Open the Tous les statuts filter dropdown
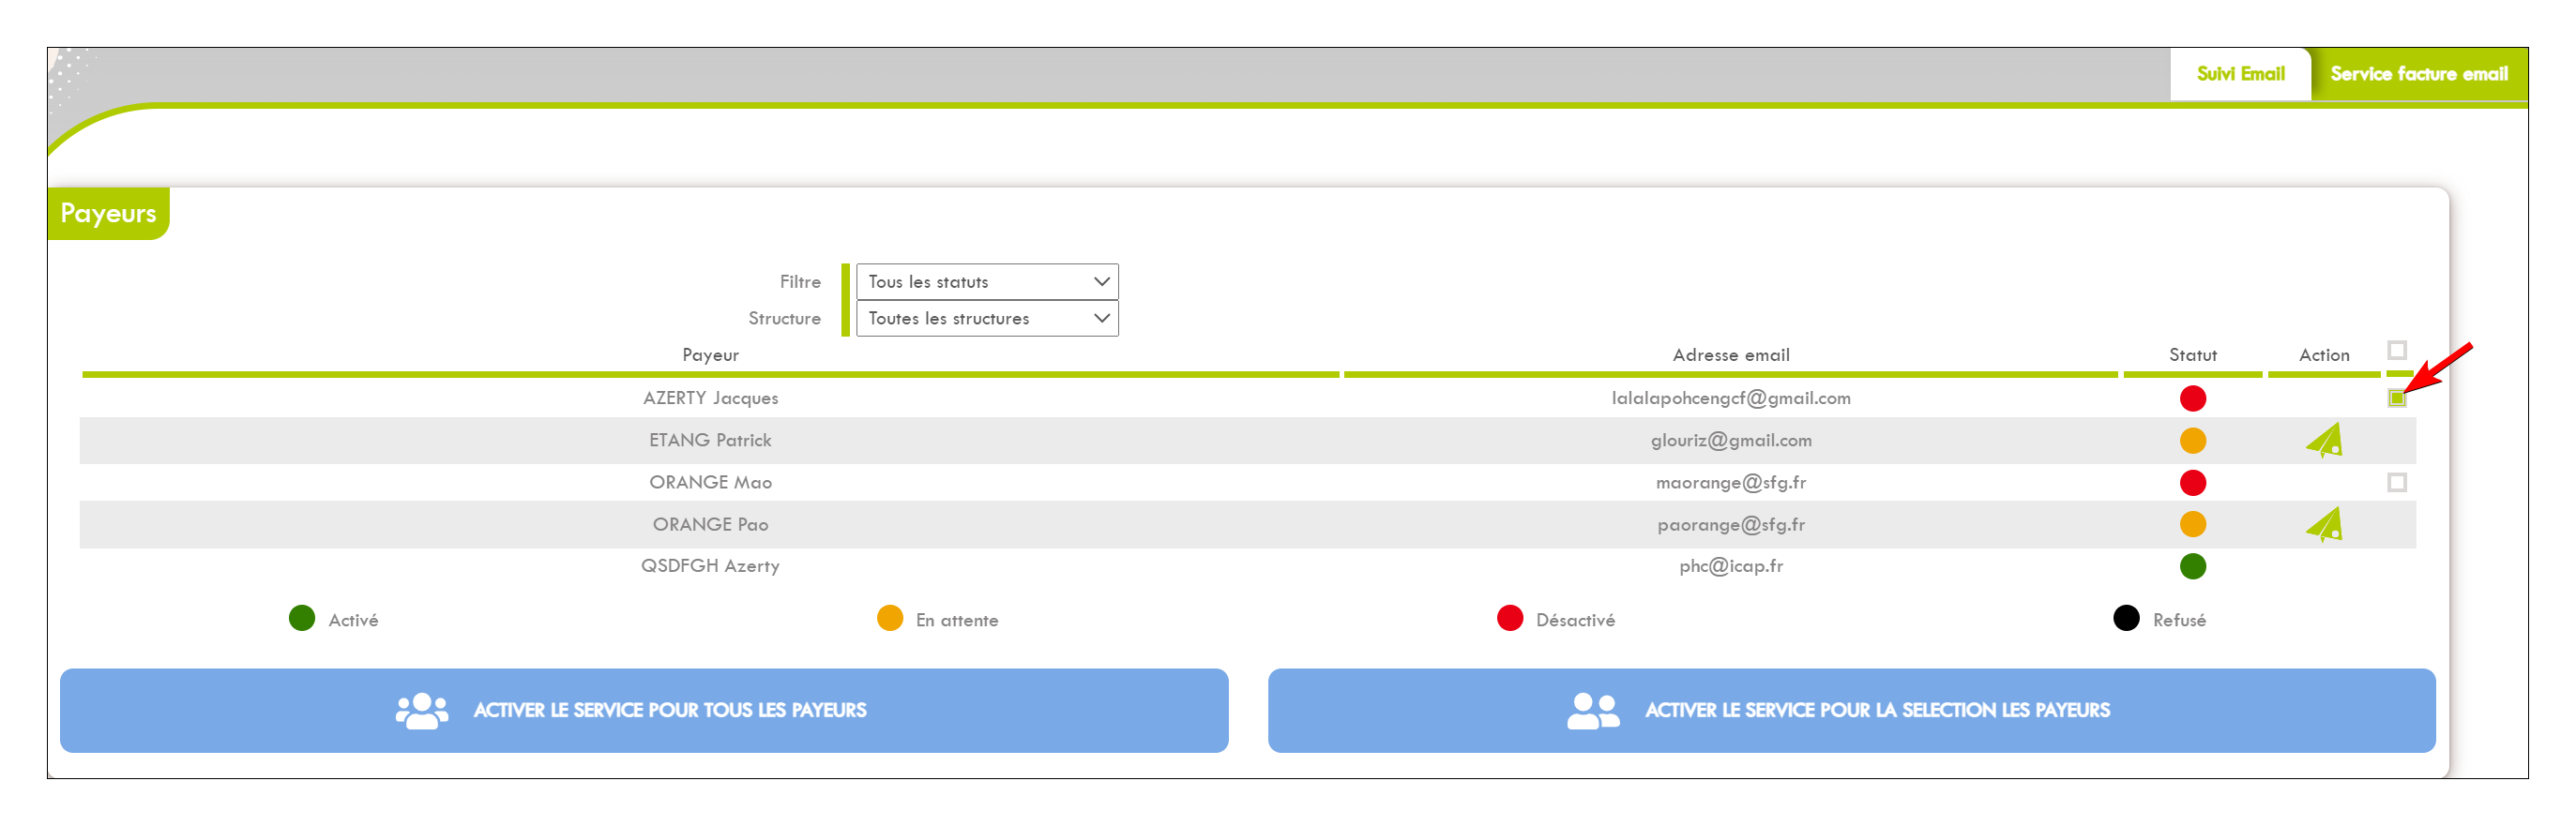The height and width of the screenshot is (826, 2576). point(987,282)
